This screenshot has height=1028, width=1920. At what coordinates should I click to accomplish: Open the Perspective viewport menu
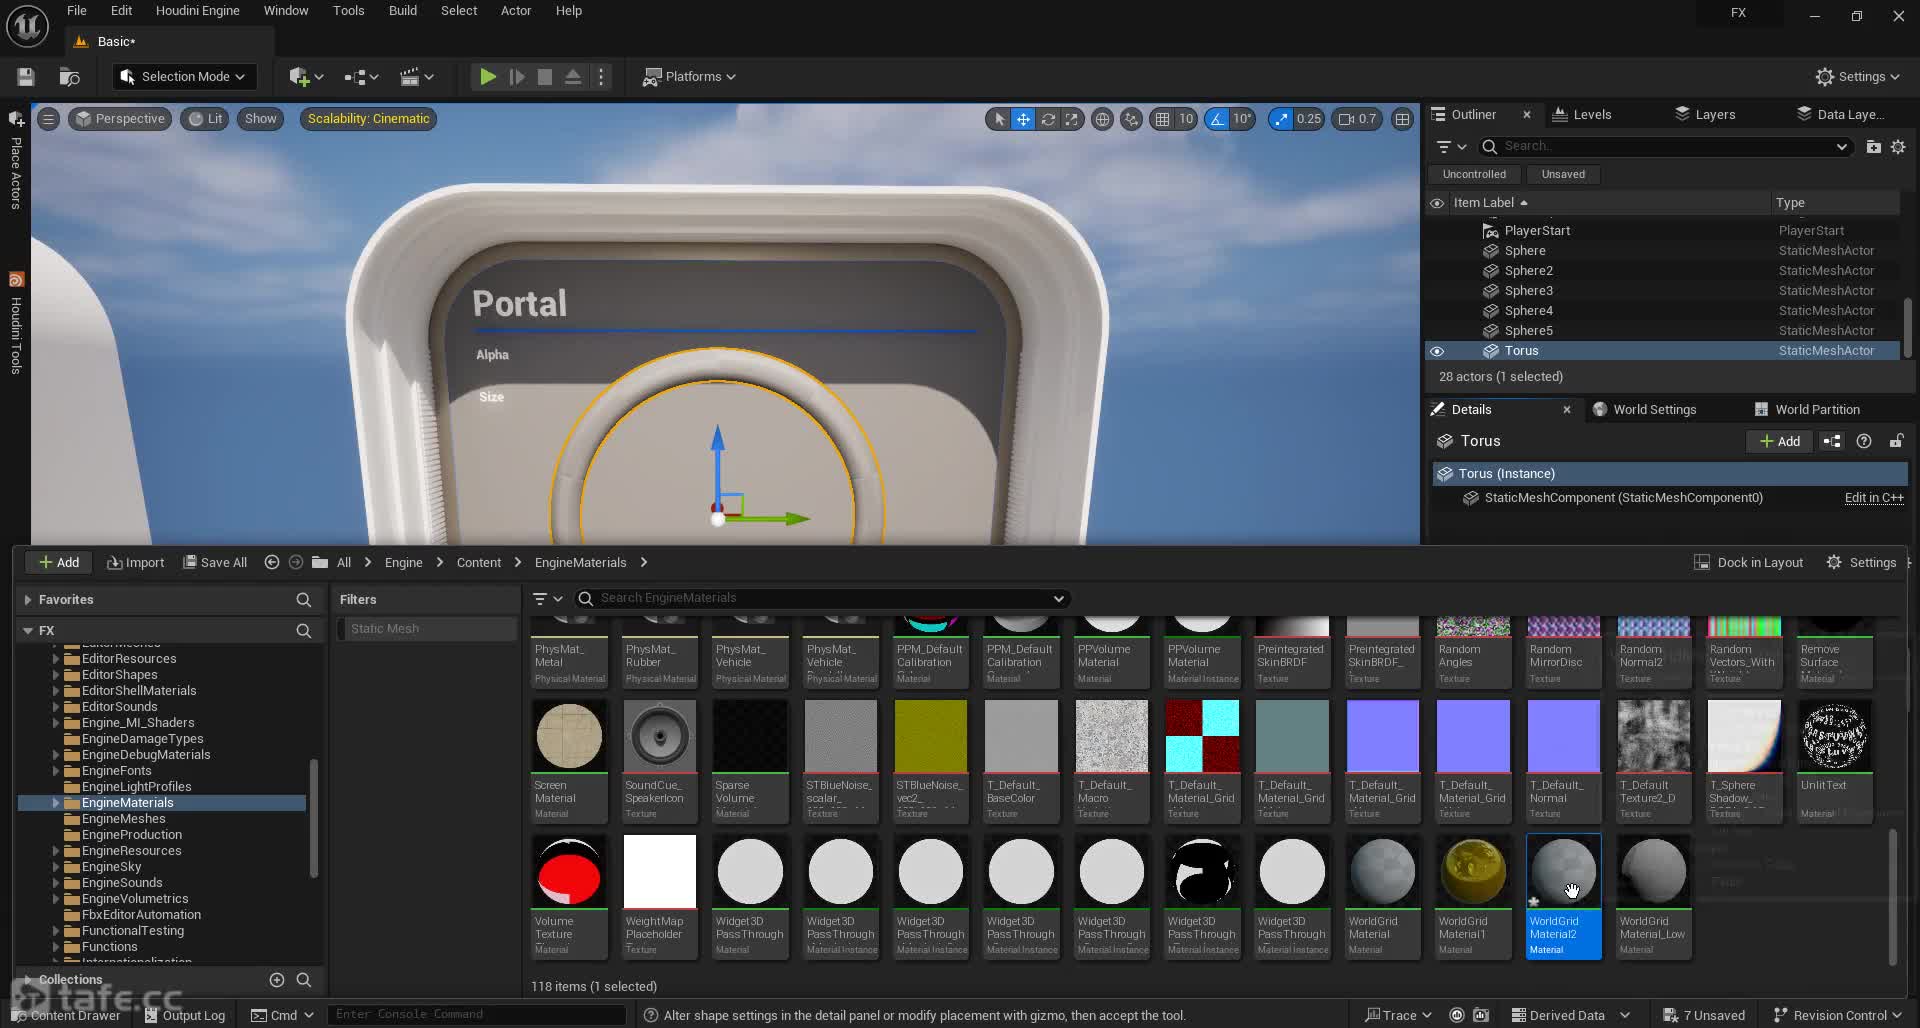coord(120,119)
